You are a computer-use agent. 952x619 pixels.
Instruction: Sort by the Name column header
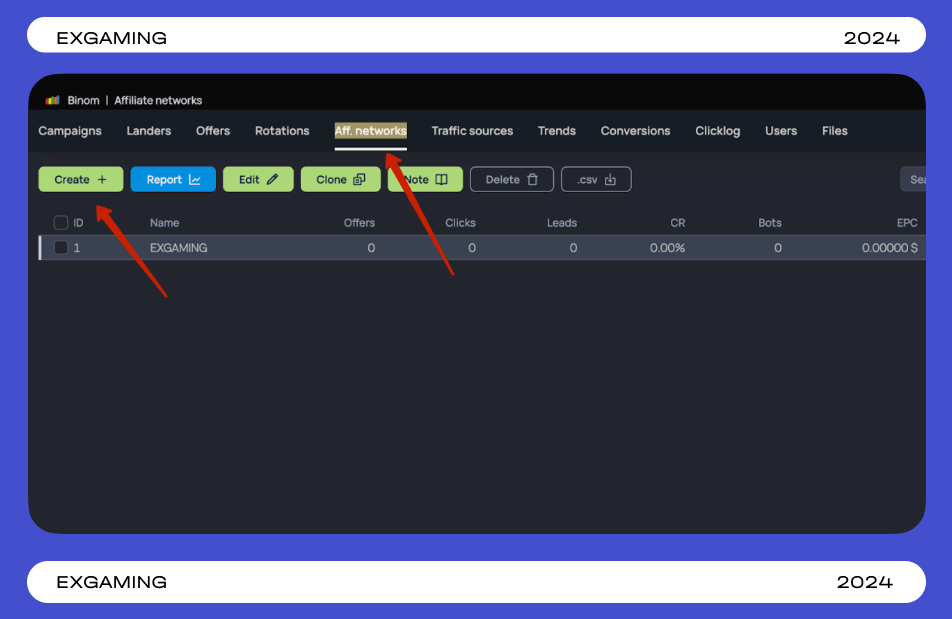165,223
